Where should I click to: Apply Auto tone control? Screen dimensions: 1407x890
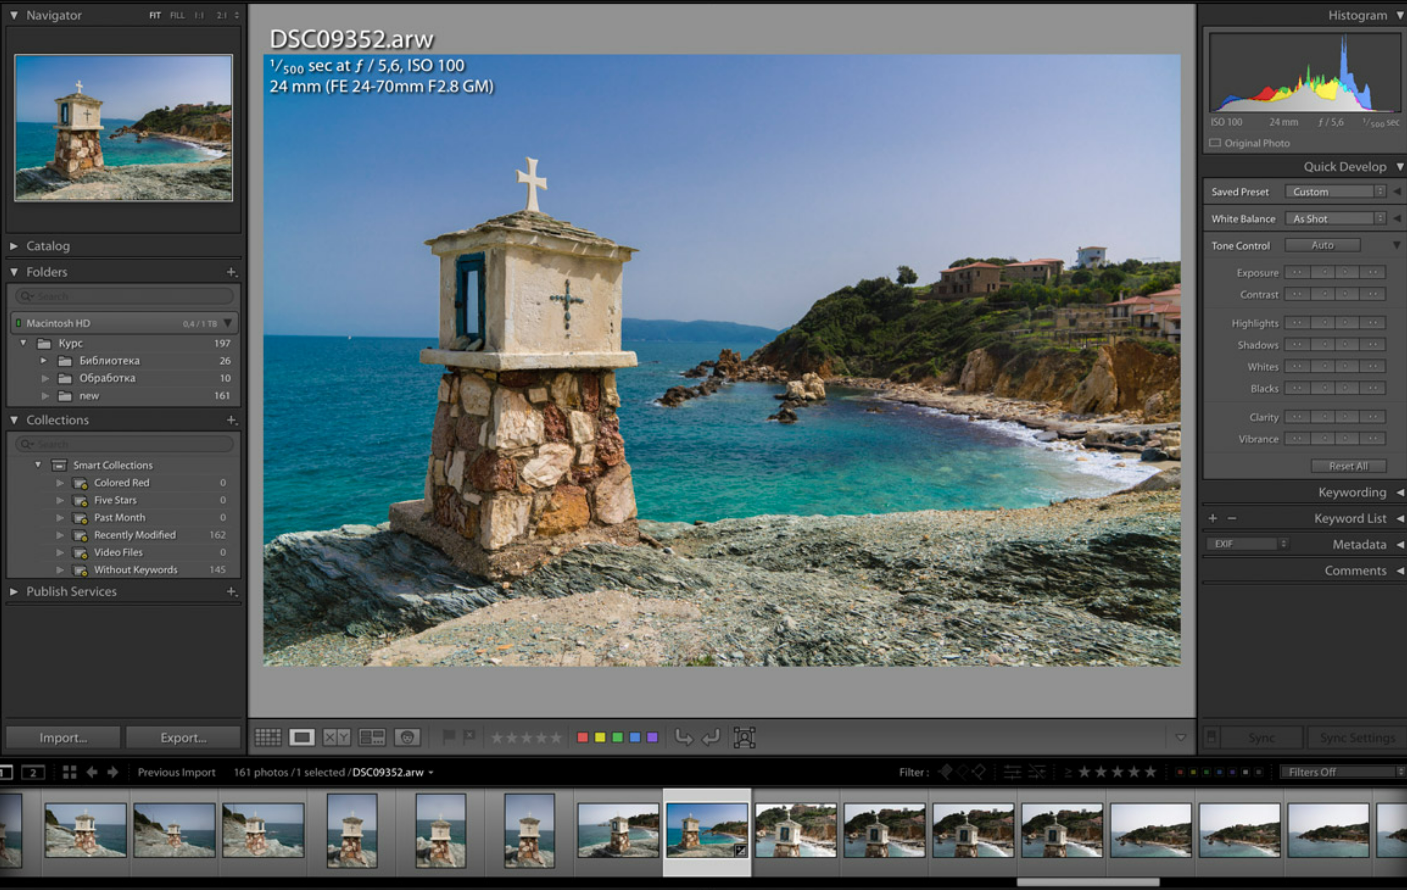coord(1322,245)
